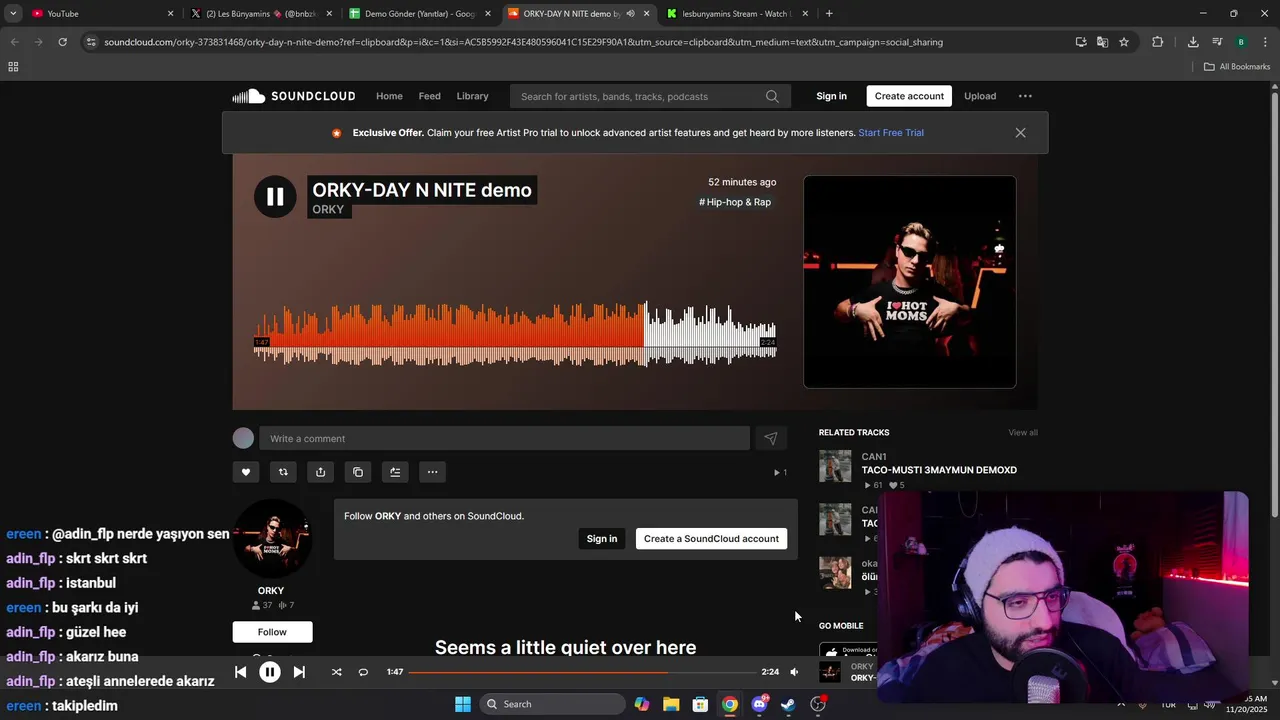The image size is (1280, 720).
Task: Seek along the bottom player progress bar
Action: (583, 672)
